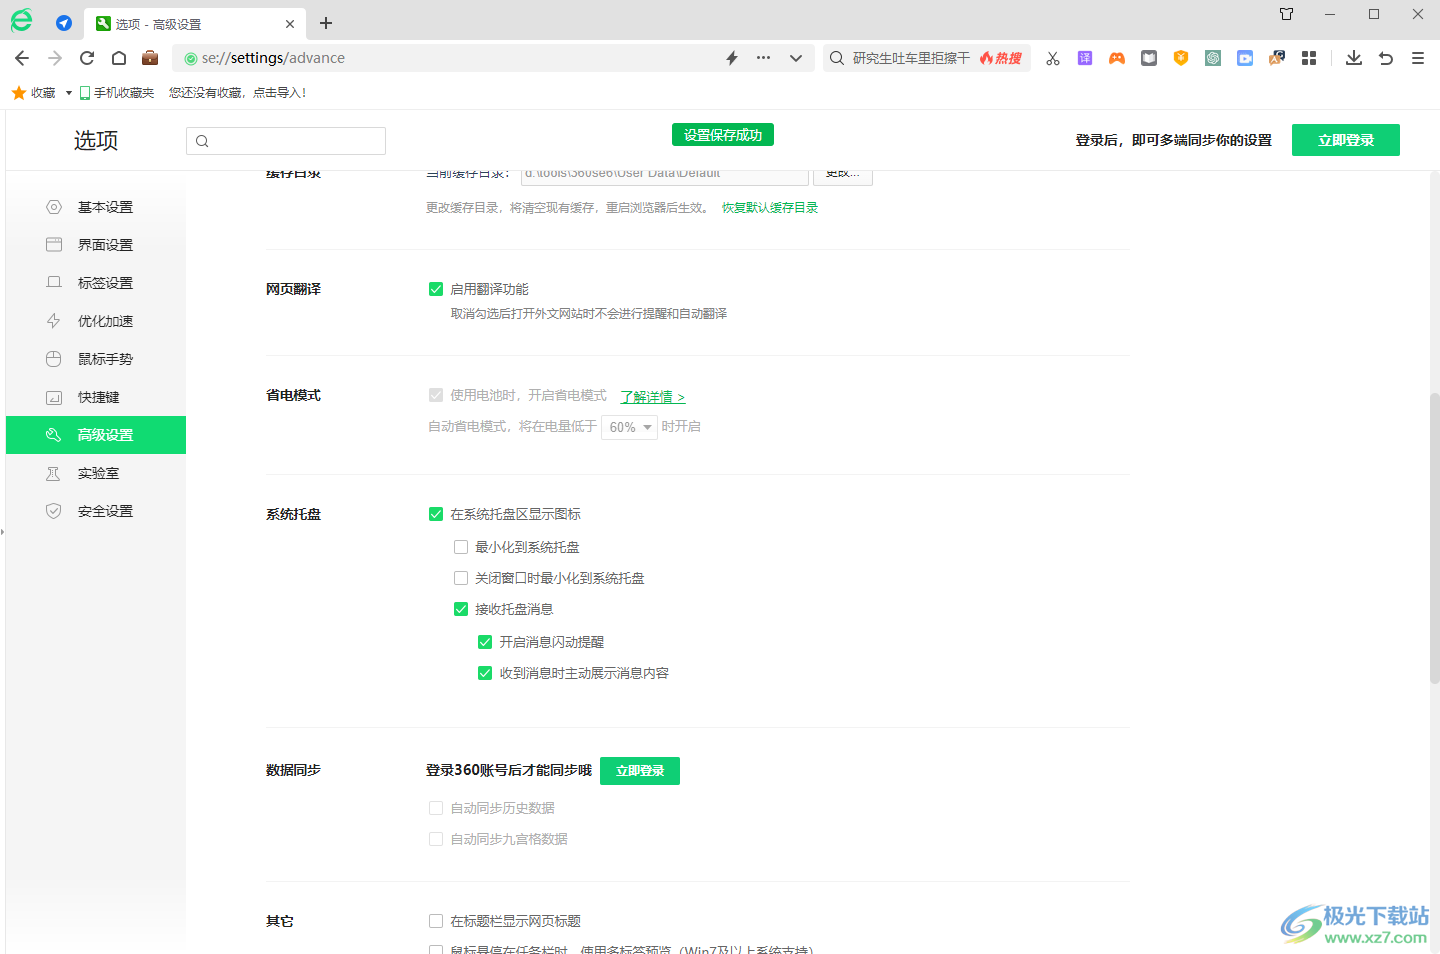This screenshot has width=1440, height=954.
Task: Click the skin shirt icon in title bar
Action: (1287, 14)
